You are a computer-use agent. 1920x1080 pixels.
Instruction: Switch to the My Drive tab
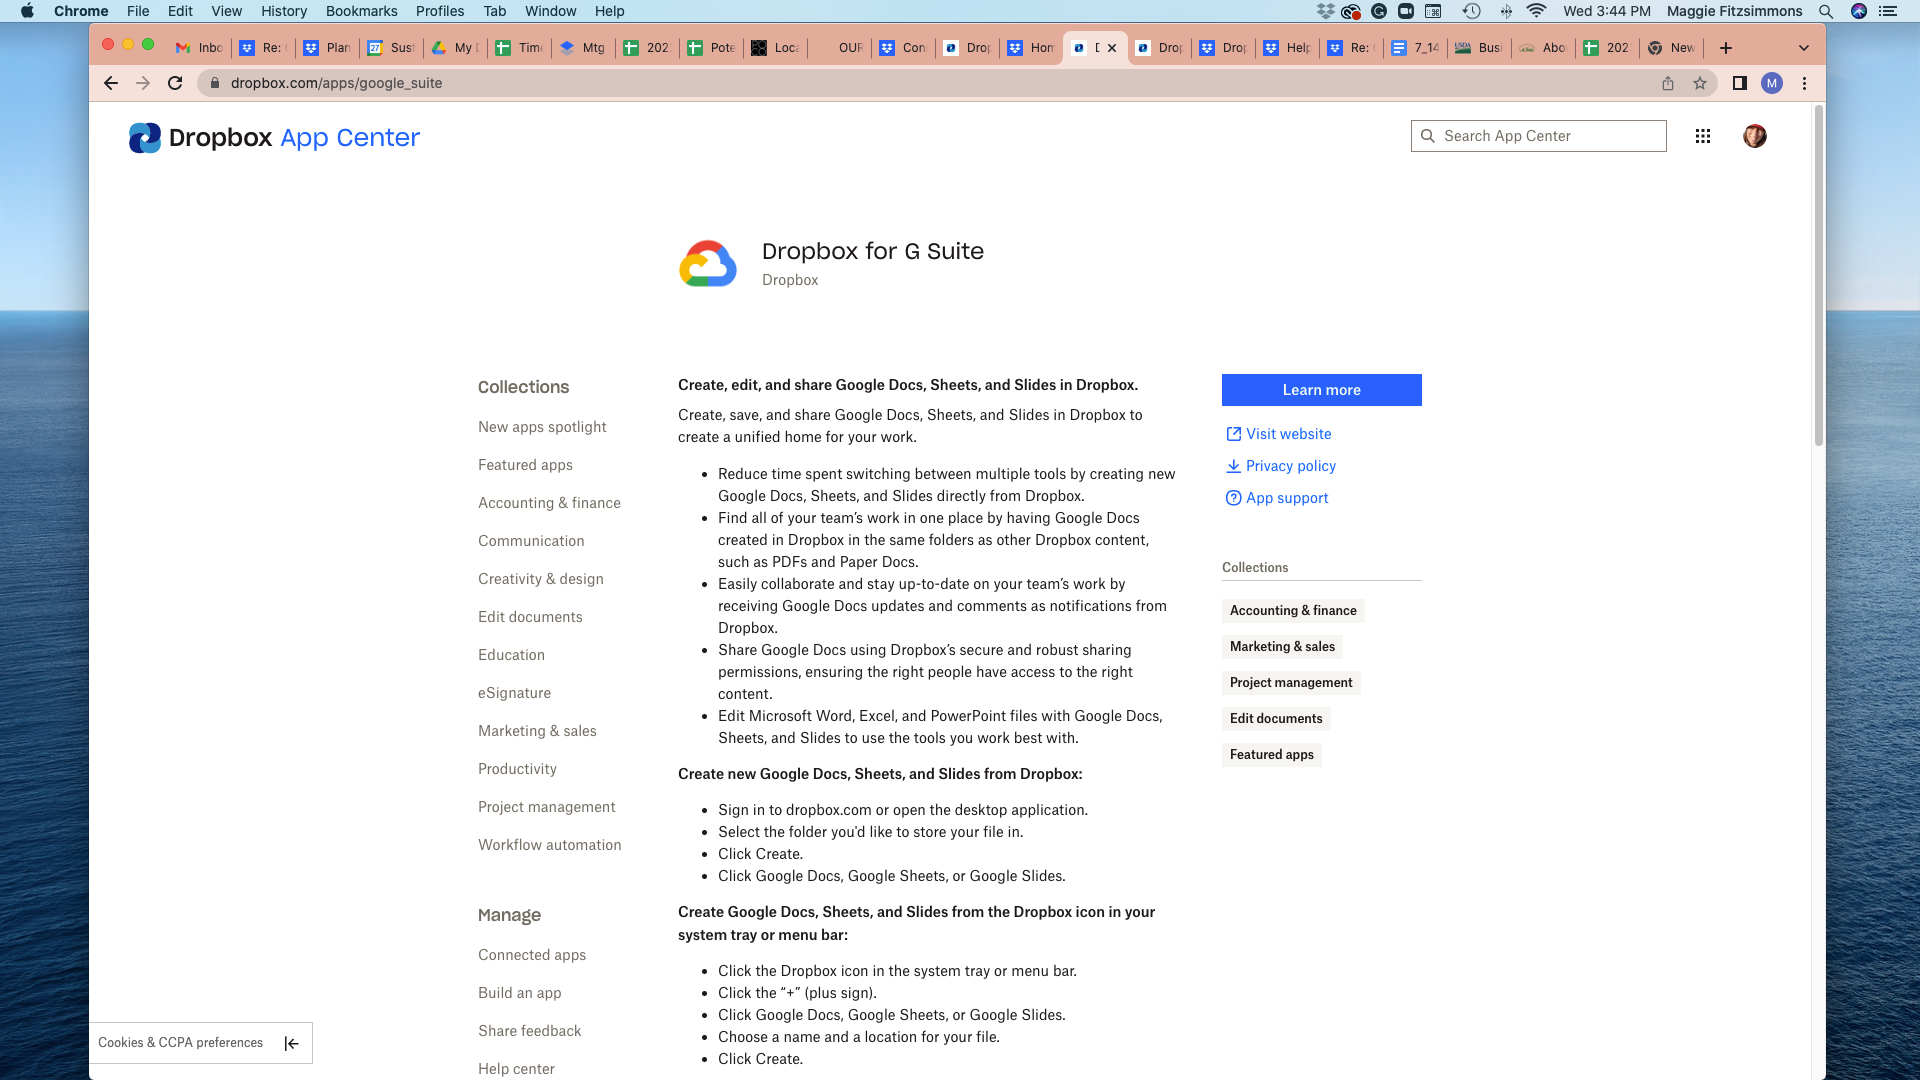[x=455, y=48]
